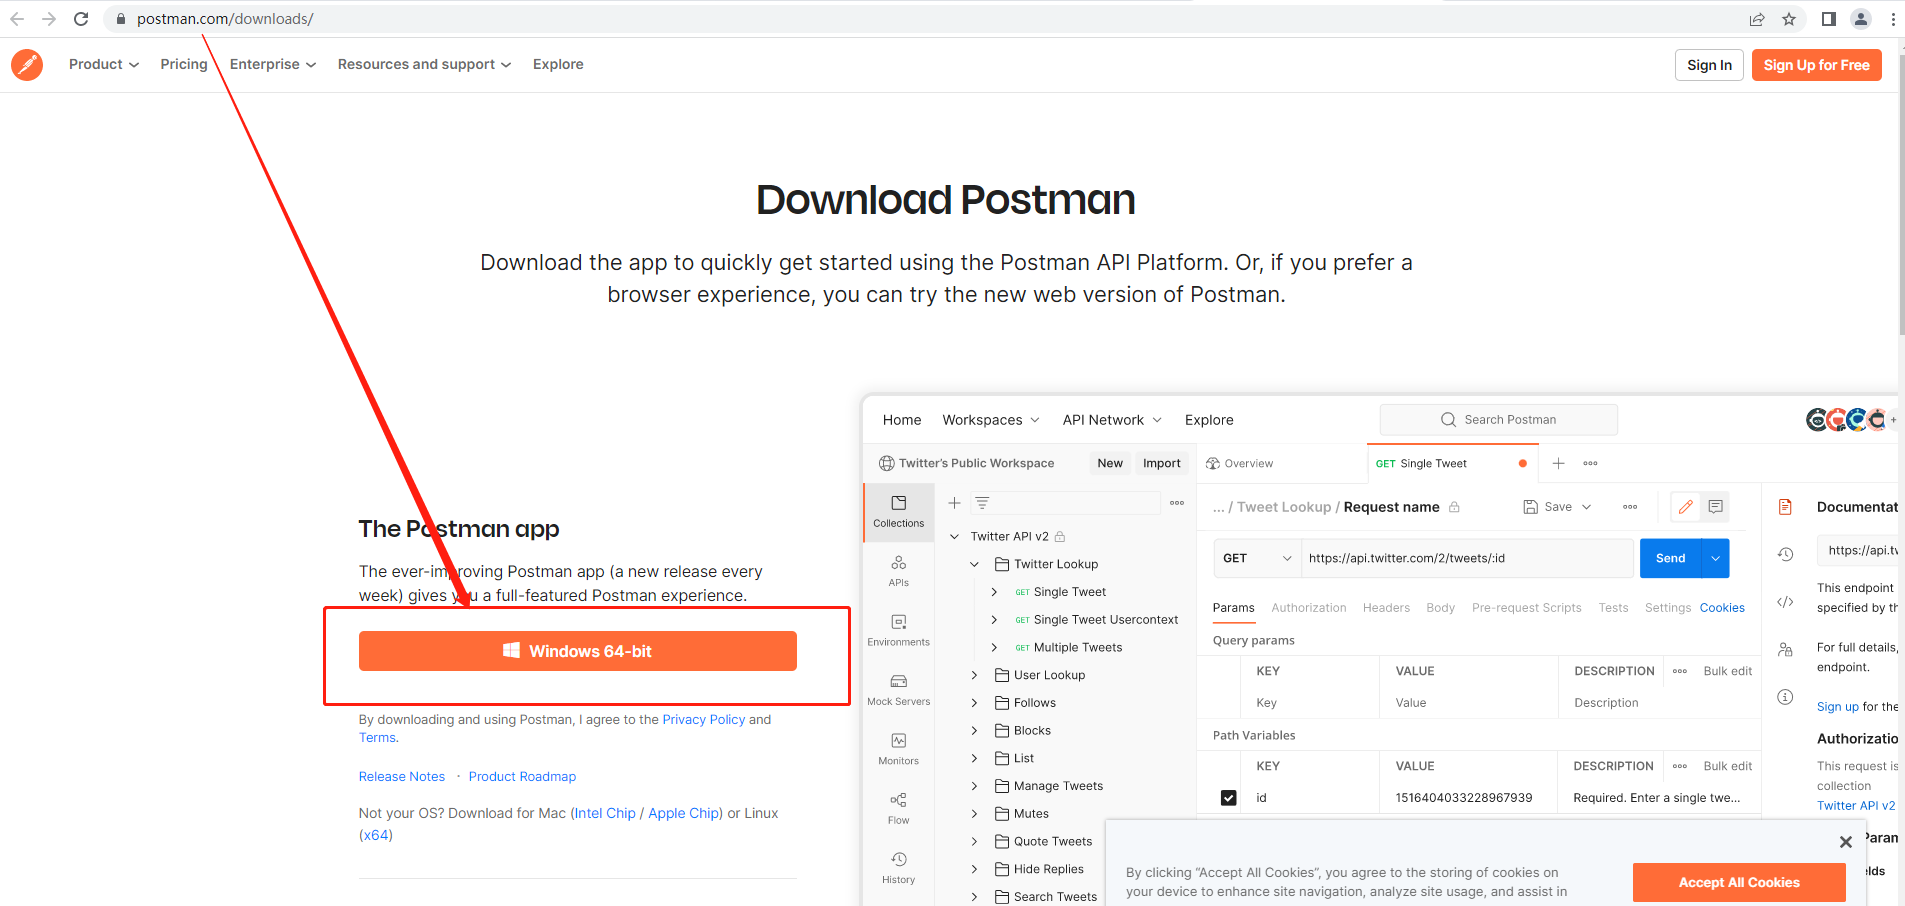Expand the User Lookup folder
This screenshot has width=1905, height=906.
(x=974, y=675)
